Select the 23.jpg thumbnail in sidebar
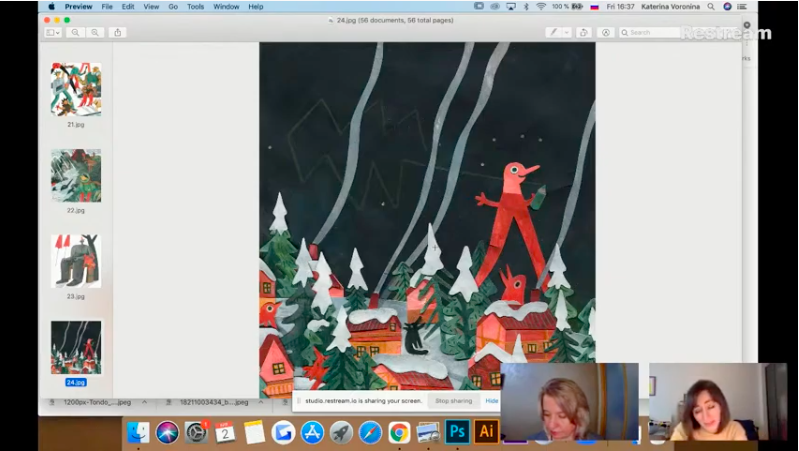The image size is (799, 451). [76, 261]
